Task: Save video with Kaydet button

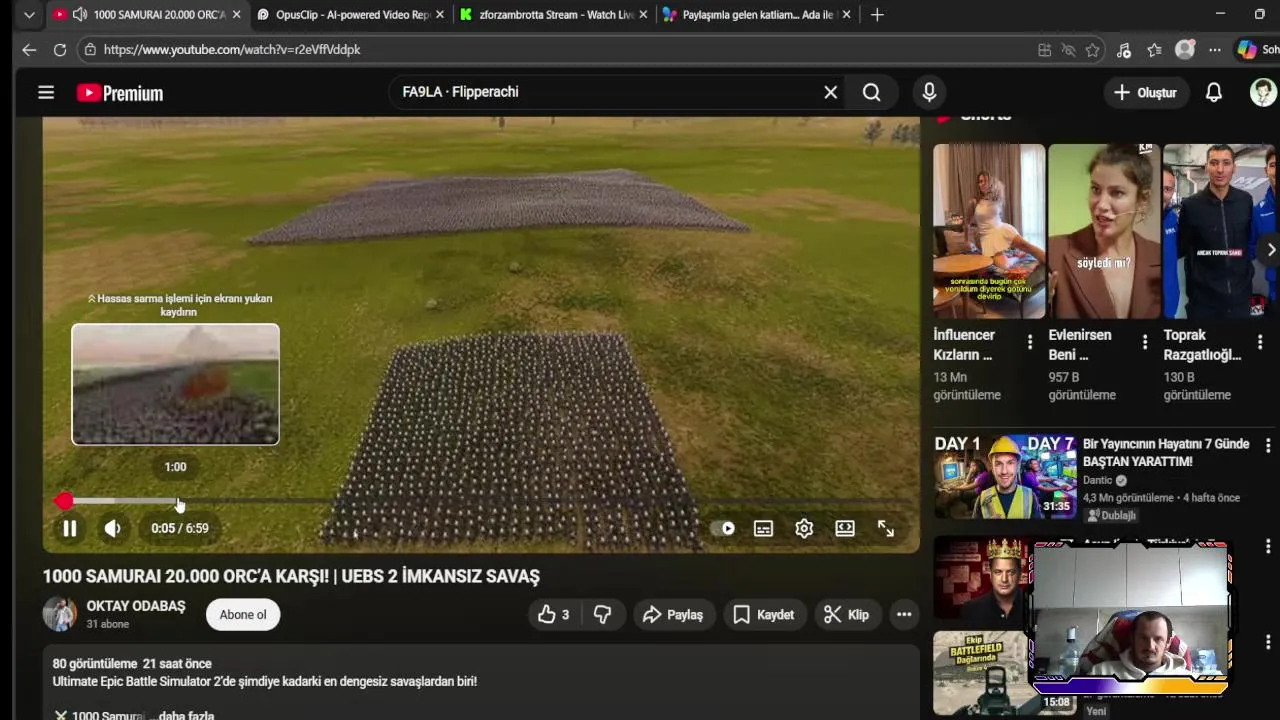Action: tap(764, 614)
